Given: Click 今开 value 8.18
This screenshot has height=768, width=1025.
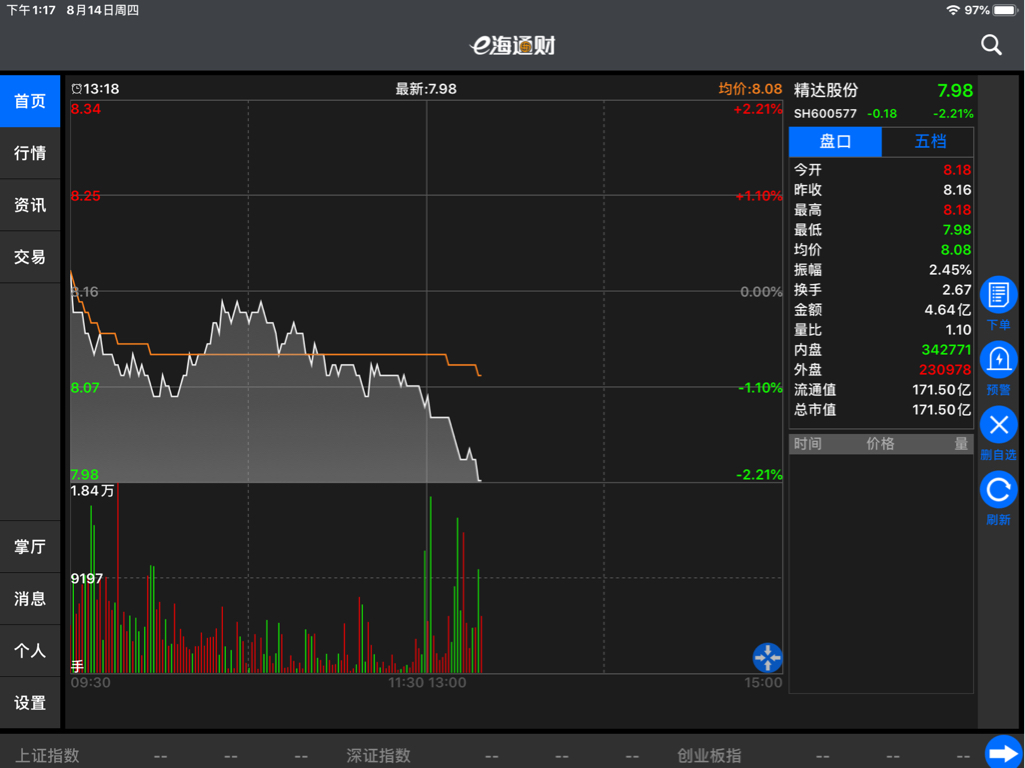Looking at the screenshot, I should coord(957,170).
